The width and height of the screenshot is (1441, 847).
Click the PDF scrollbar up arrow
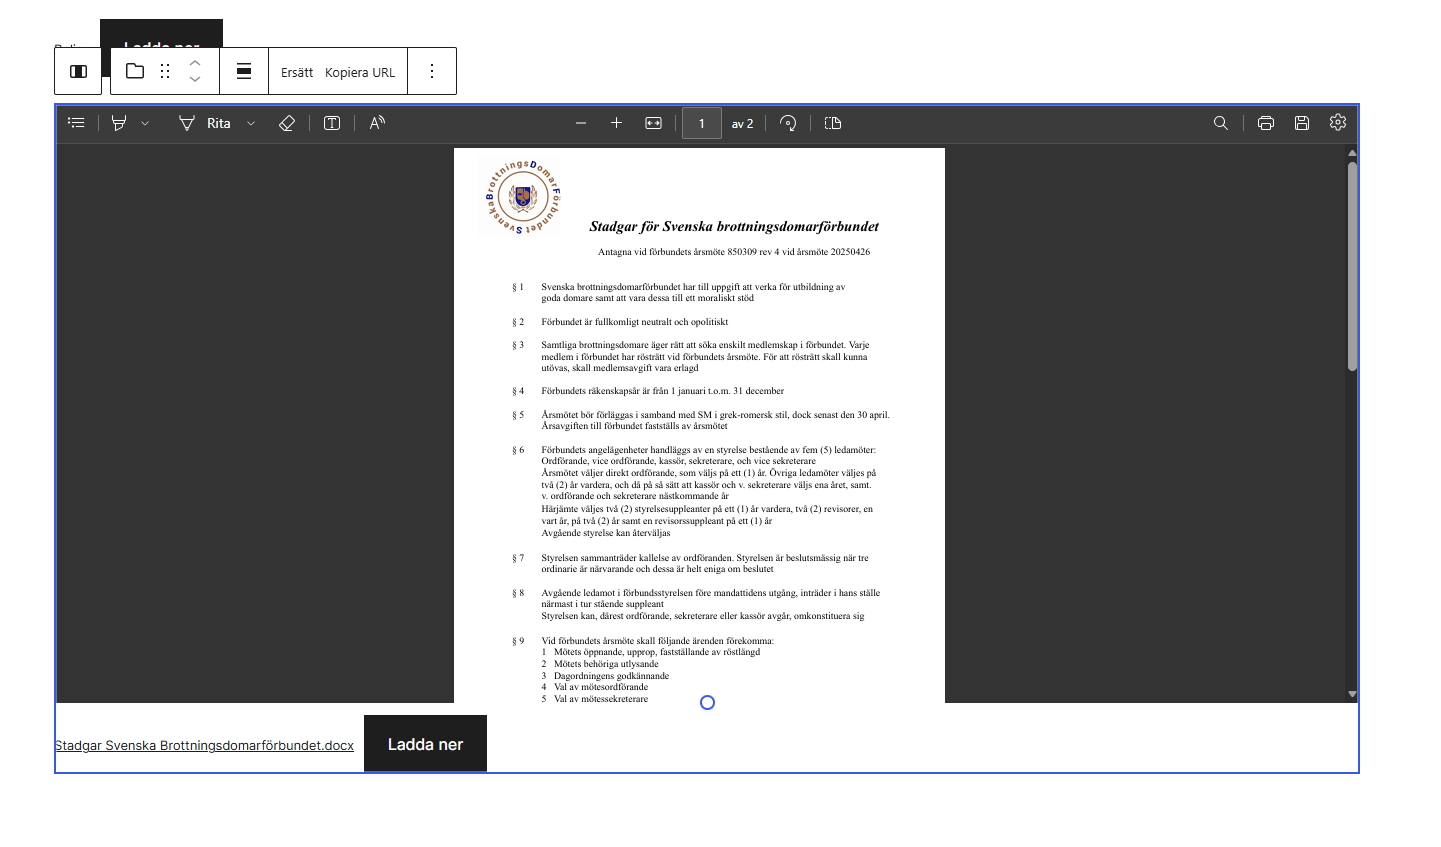coord(1352,153)
